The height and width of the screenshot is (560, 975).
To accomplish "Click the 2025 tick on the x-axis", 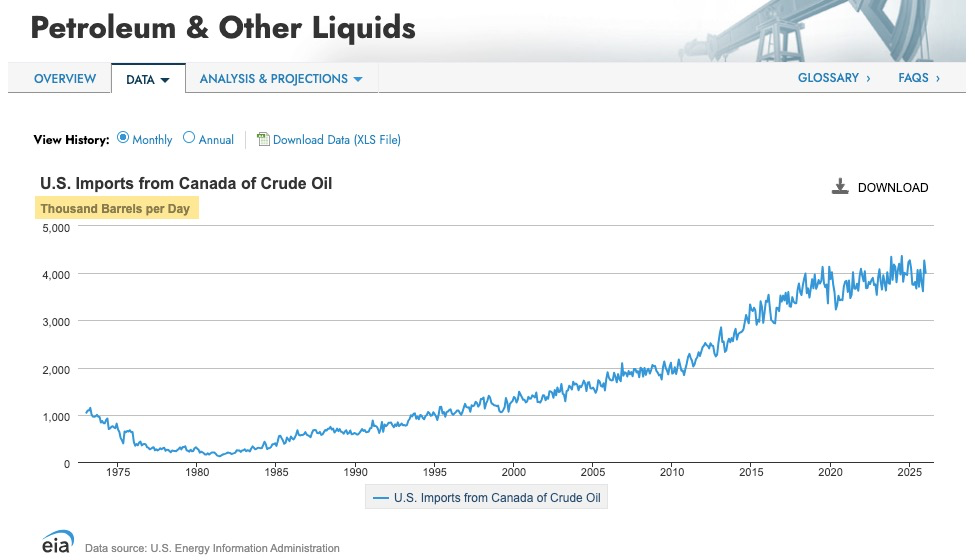I will (909, 471).
